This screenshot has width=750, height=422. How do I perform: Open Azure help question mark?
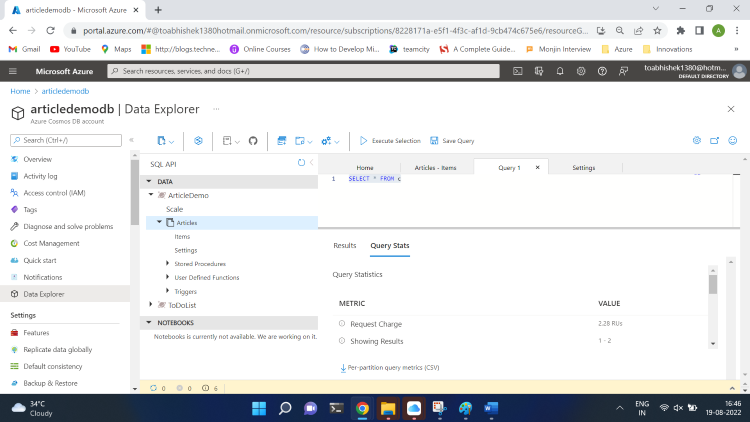(602, 71)
